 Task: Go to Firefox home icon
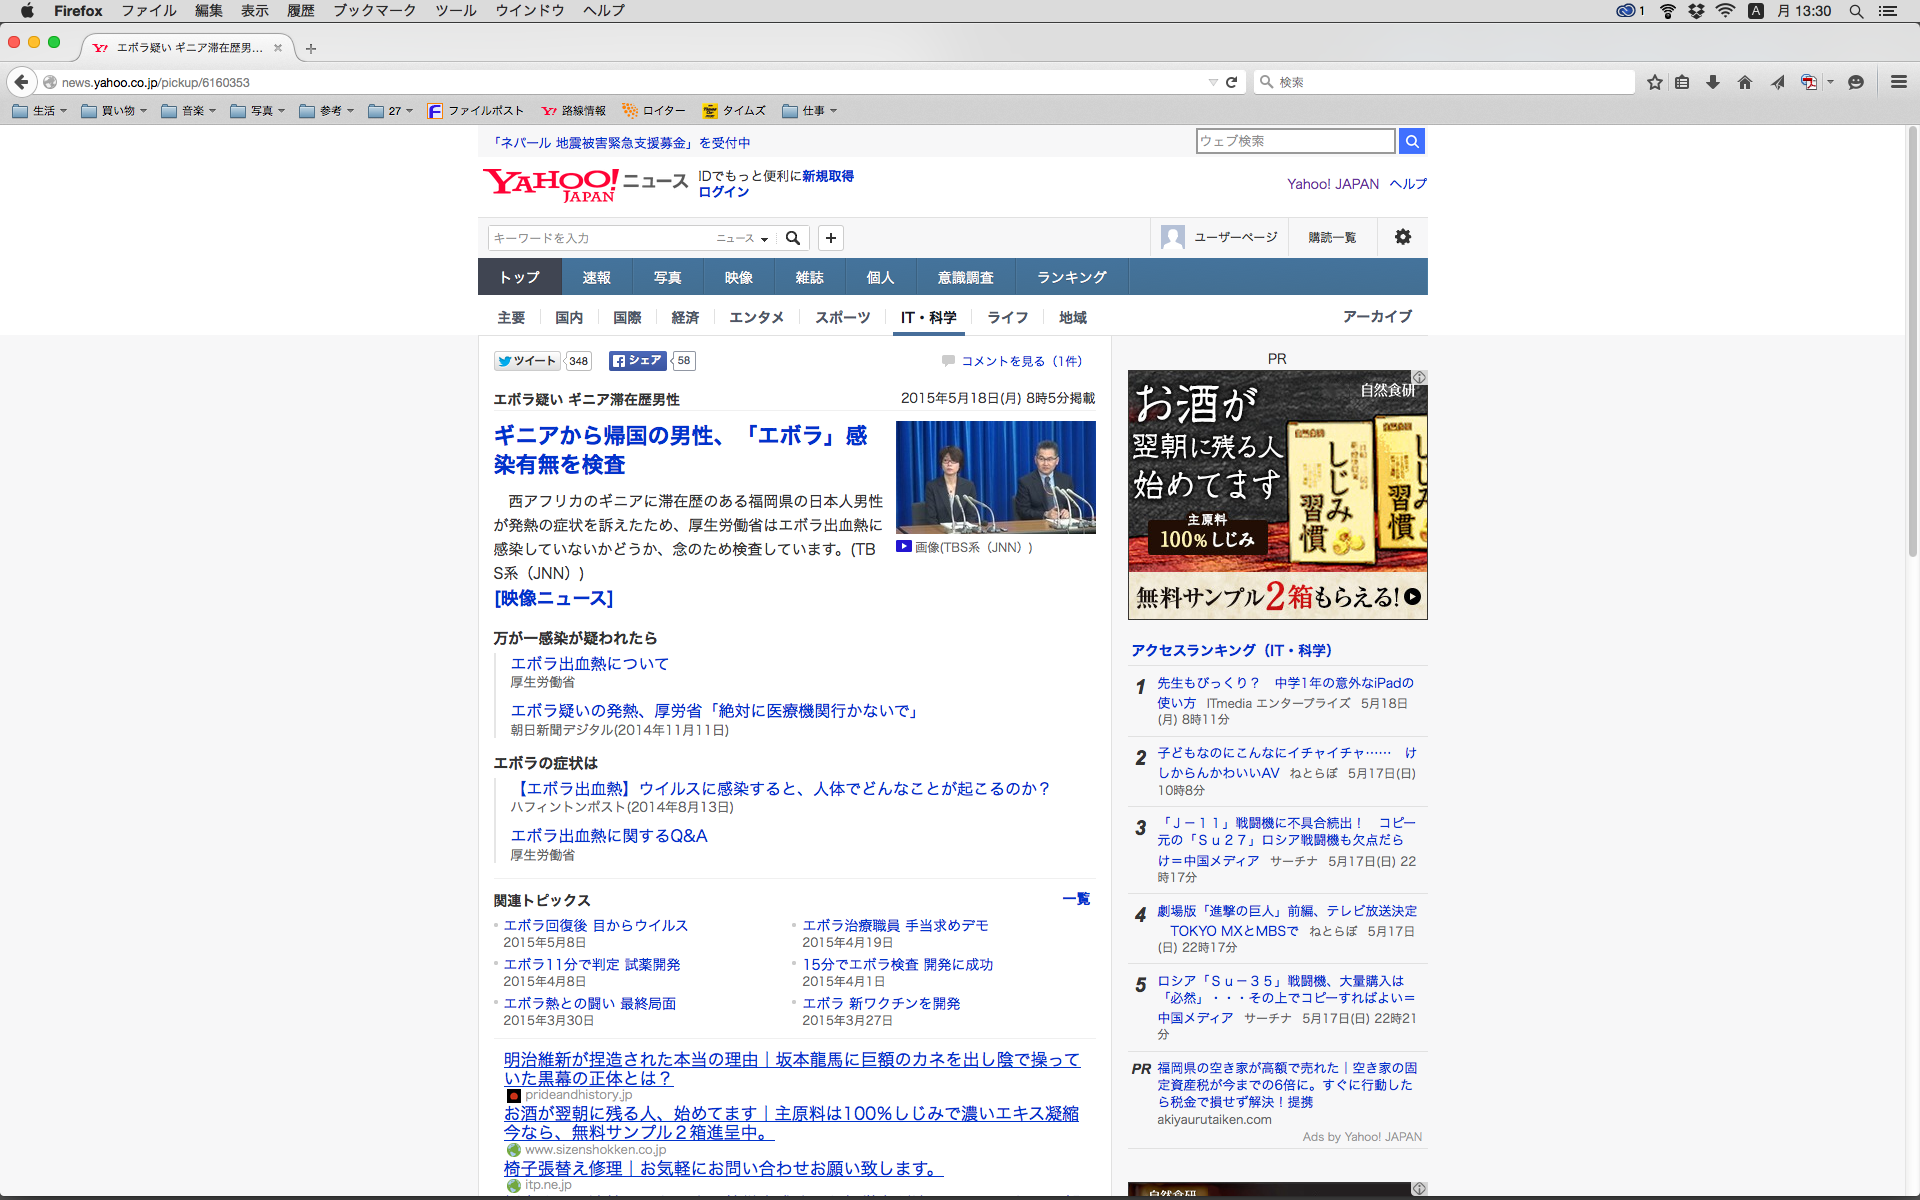1745,82
